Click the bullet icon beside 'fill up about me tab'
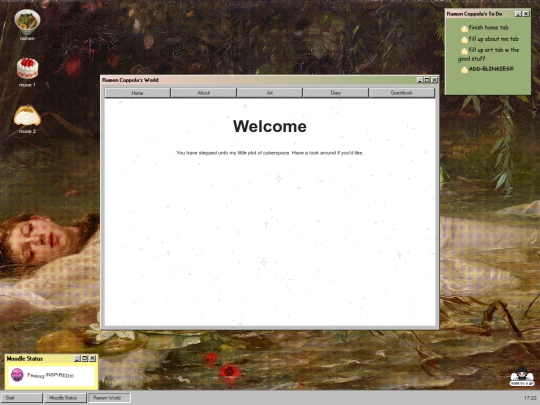The image size is (540, 405). point(464,40)
